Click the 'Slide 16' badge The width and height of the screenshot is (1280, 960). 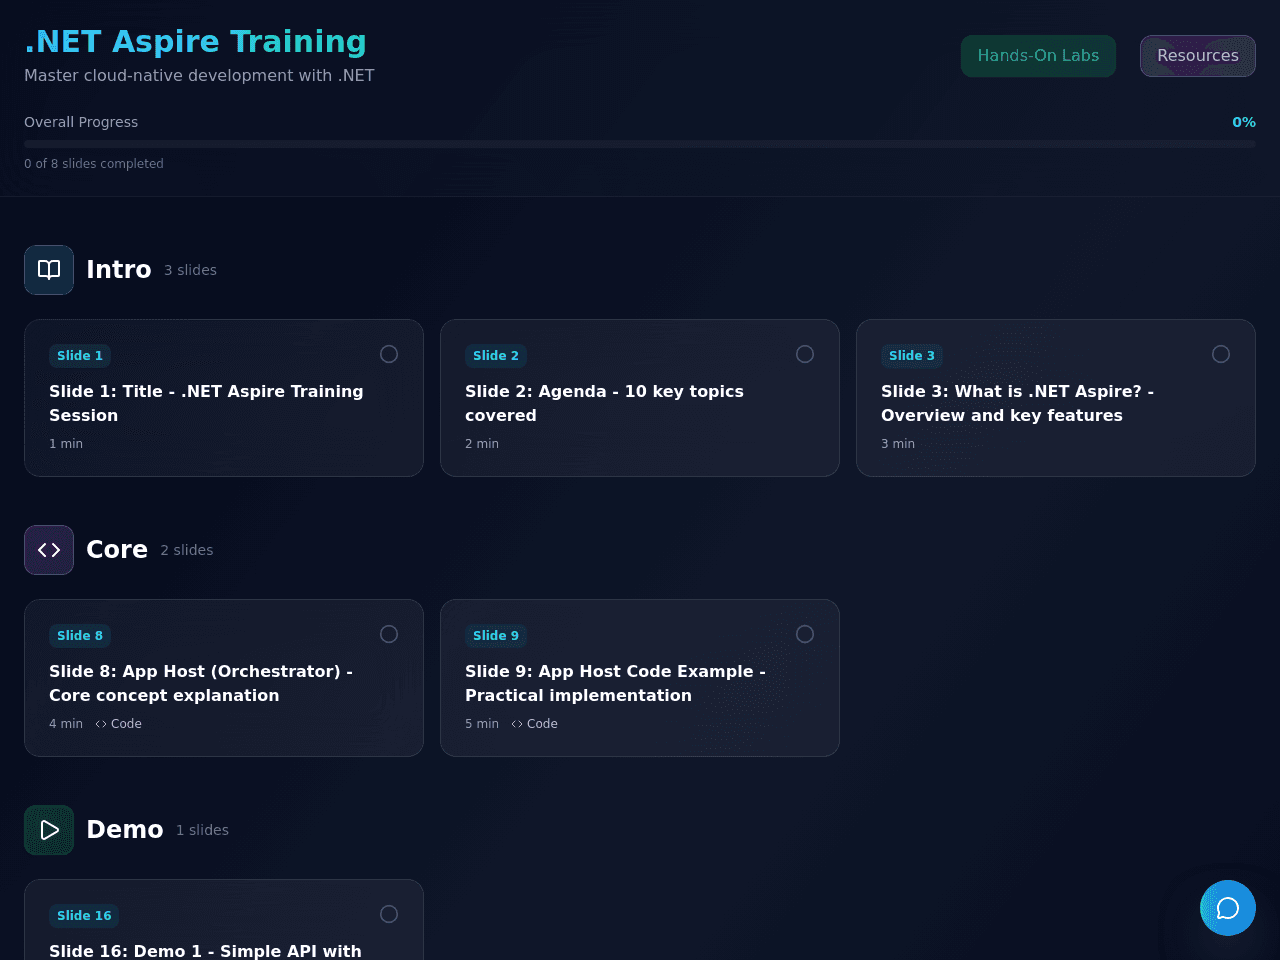point(84,916)
